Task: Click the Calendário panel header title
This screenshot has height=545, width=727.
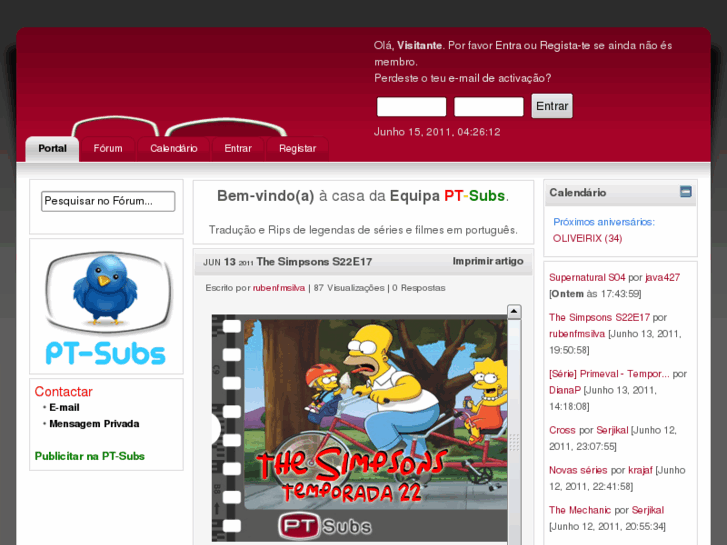Action: 577,192
